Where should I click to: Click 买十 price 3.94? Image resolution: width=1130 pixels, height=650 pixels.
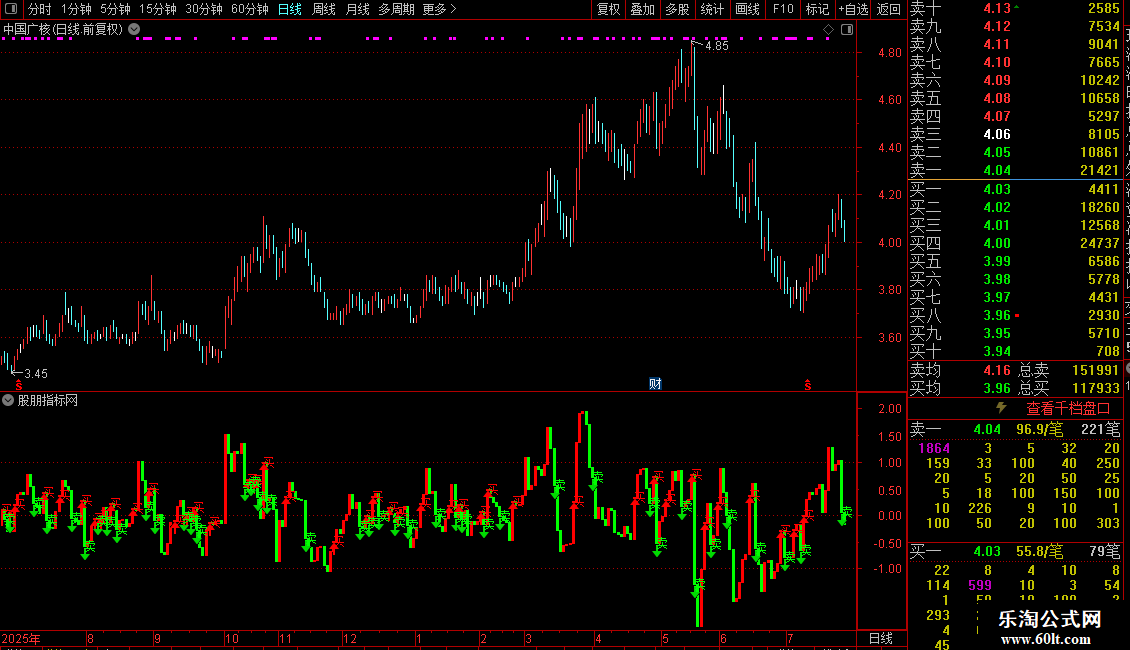tap(997, 351)
